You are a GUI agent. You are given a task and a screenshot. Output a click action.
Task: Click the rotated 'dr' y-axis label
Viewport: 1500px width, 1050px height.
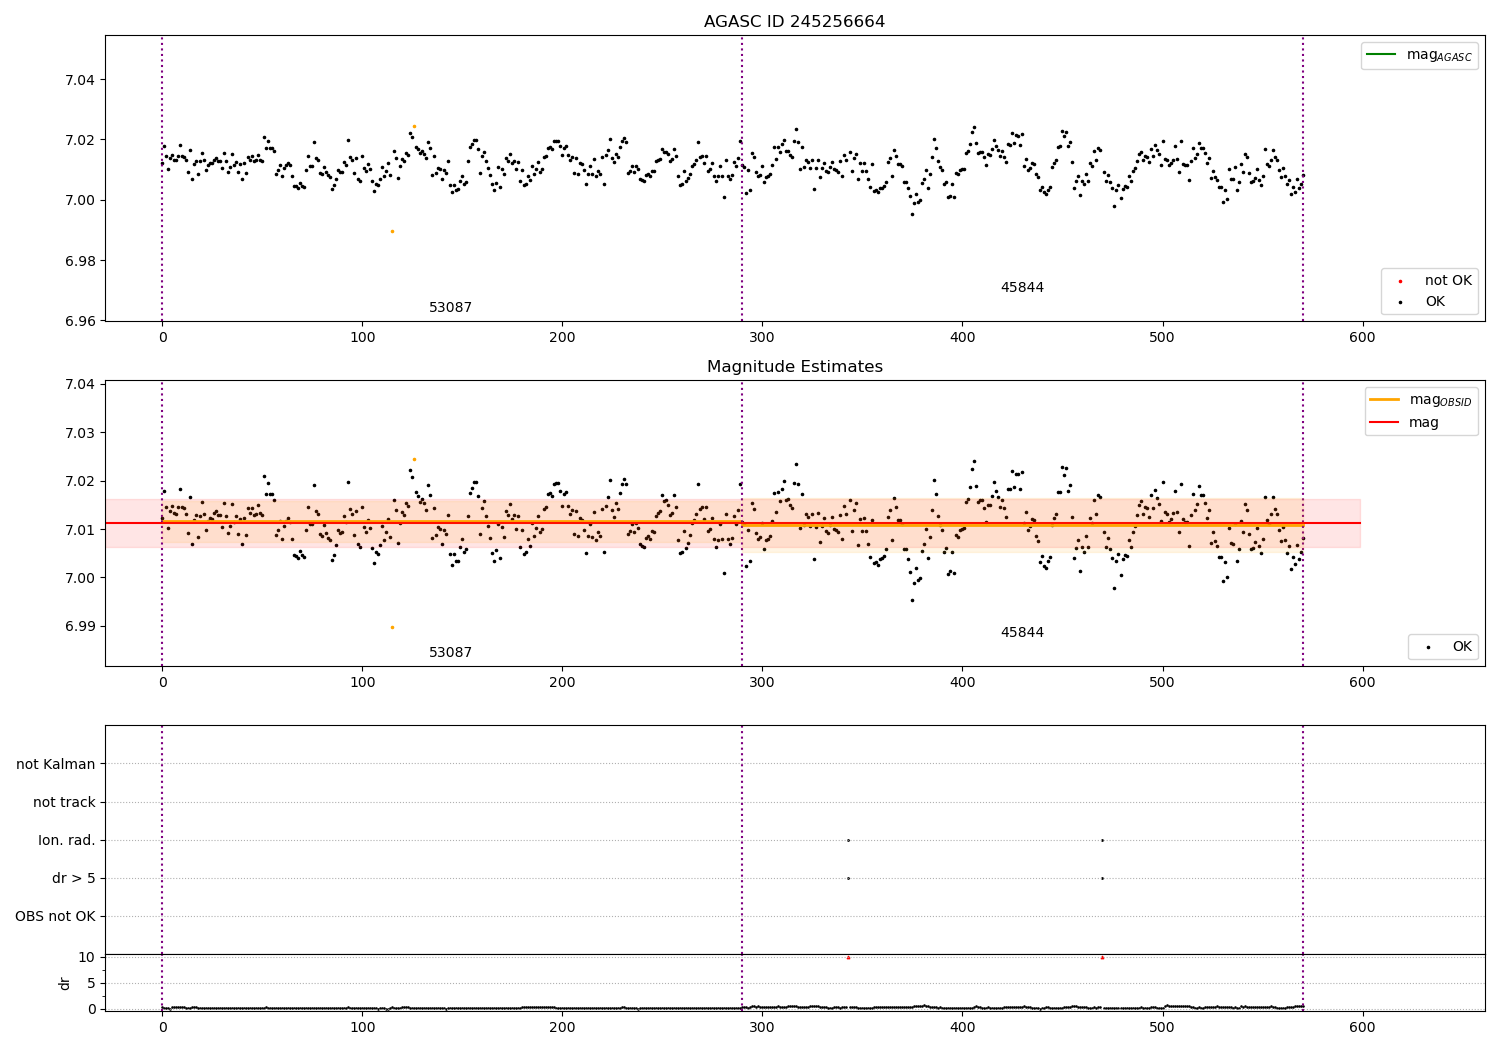tap(65, 983)
